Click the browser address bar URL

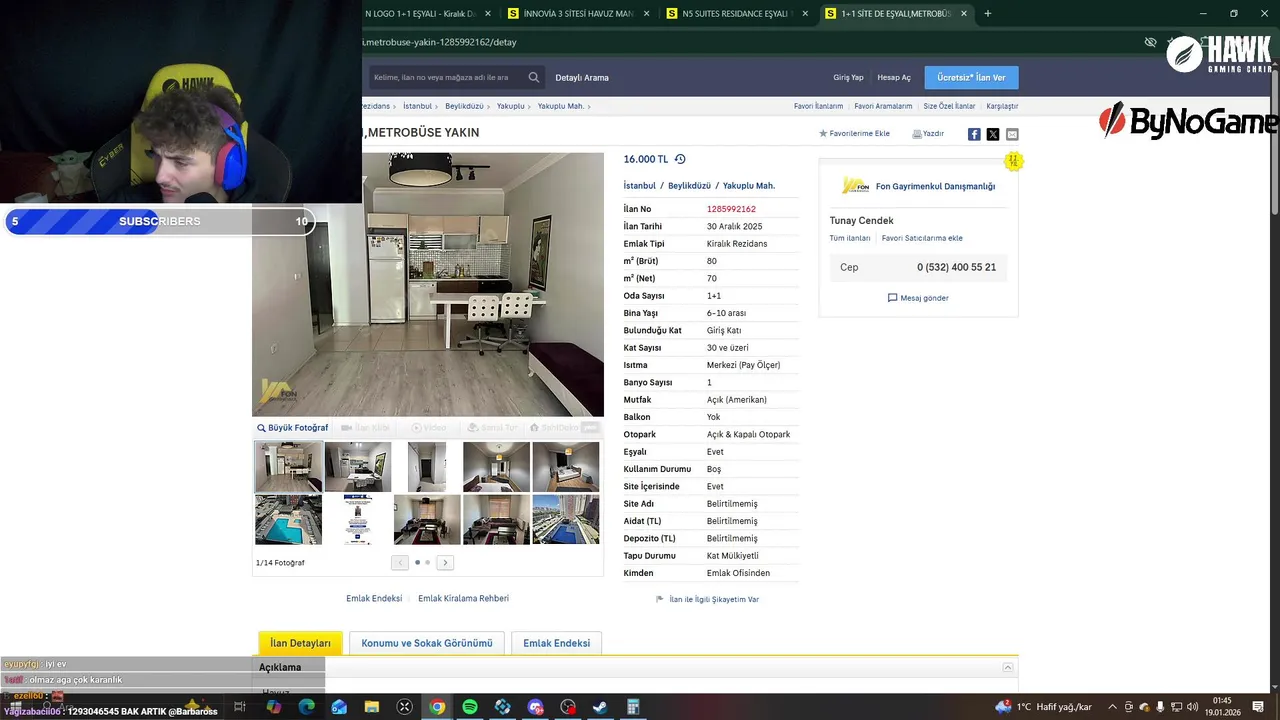pos(440,42)
